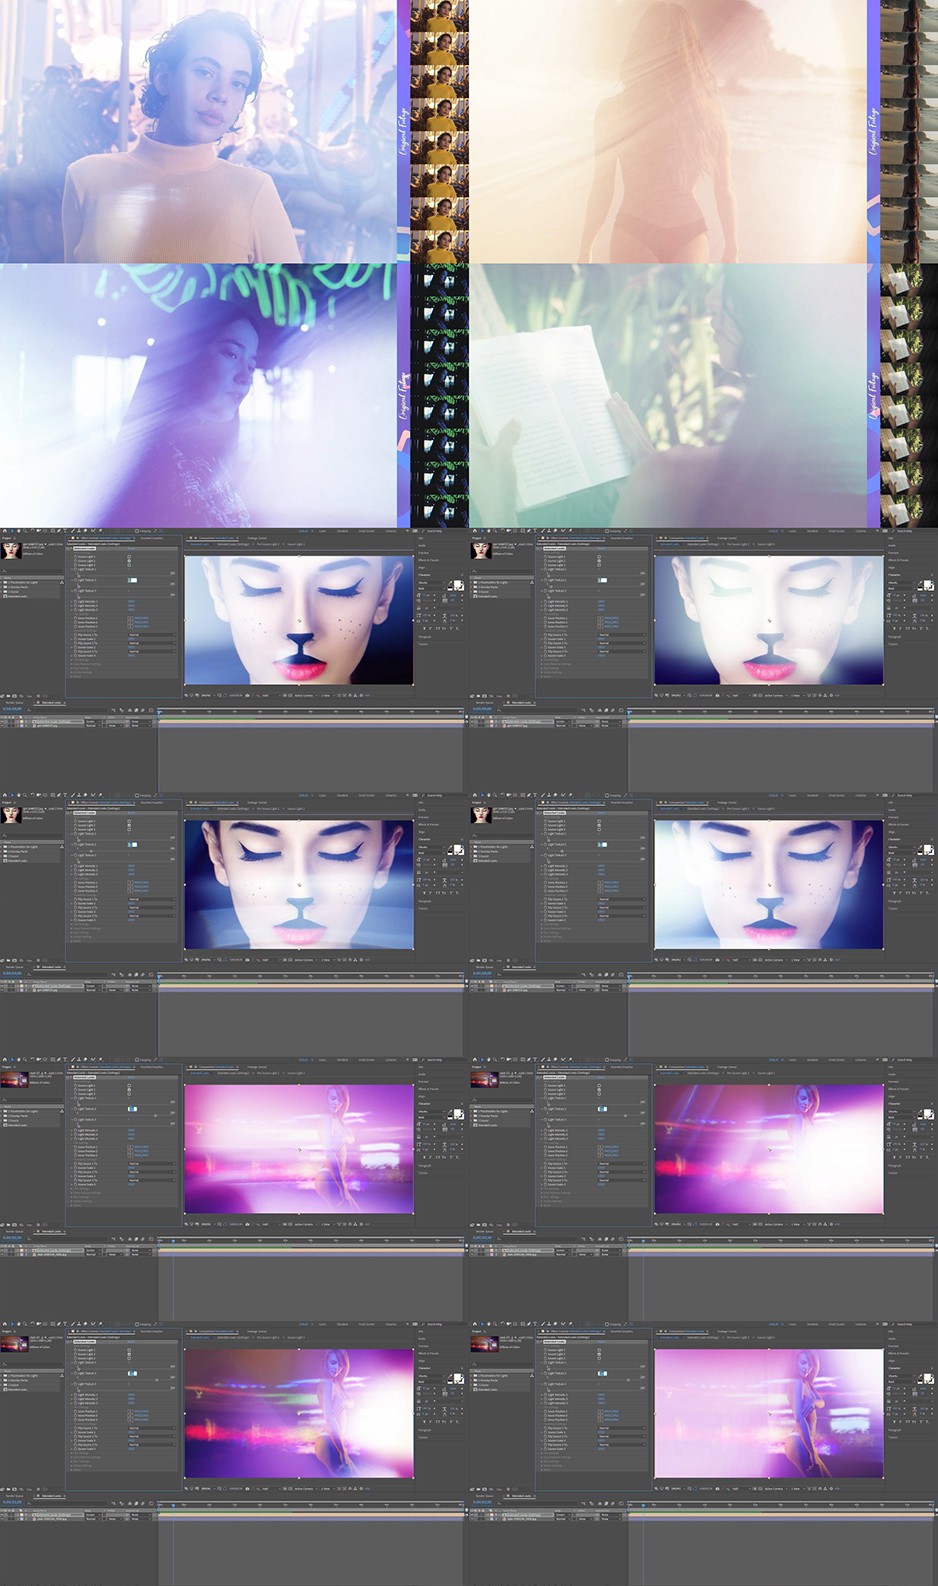Select the Pen tool in second neon-woman window
Screen dimensions: 938x1586
[x=528, y=1060]
